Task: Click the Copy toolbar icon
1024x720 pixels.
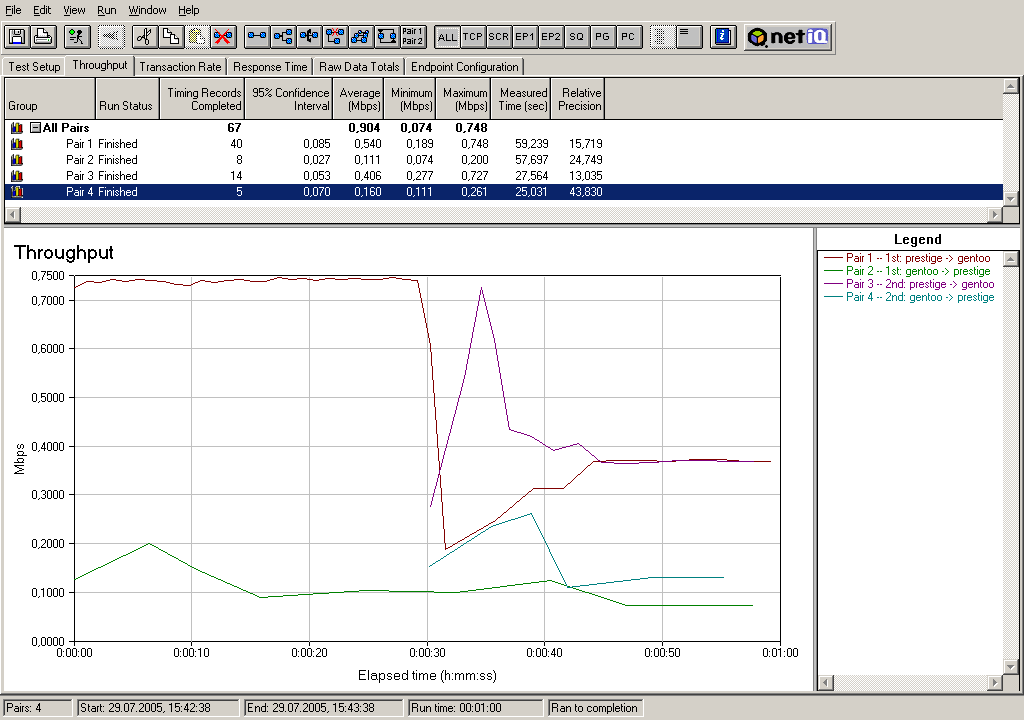Action: pyautogui.click(x=170, y=37)
